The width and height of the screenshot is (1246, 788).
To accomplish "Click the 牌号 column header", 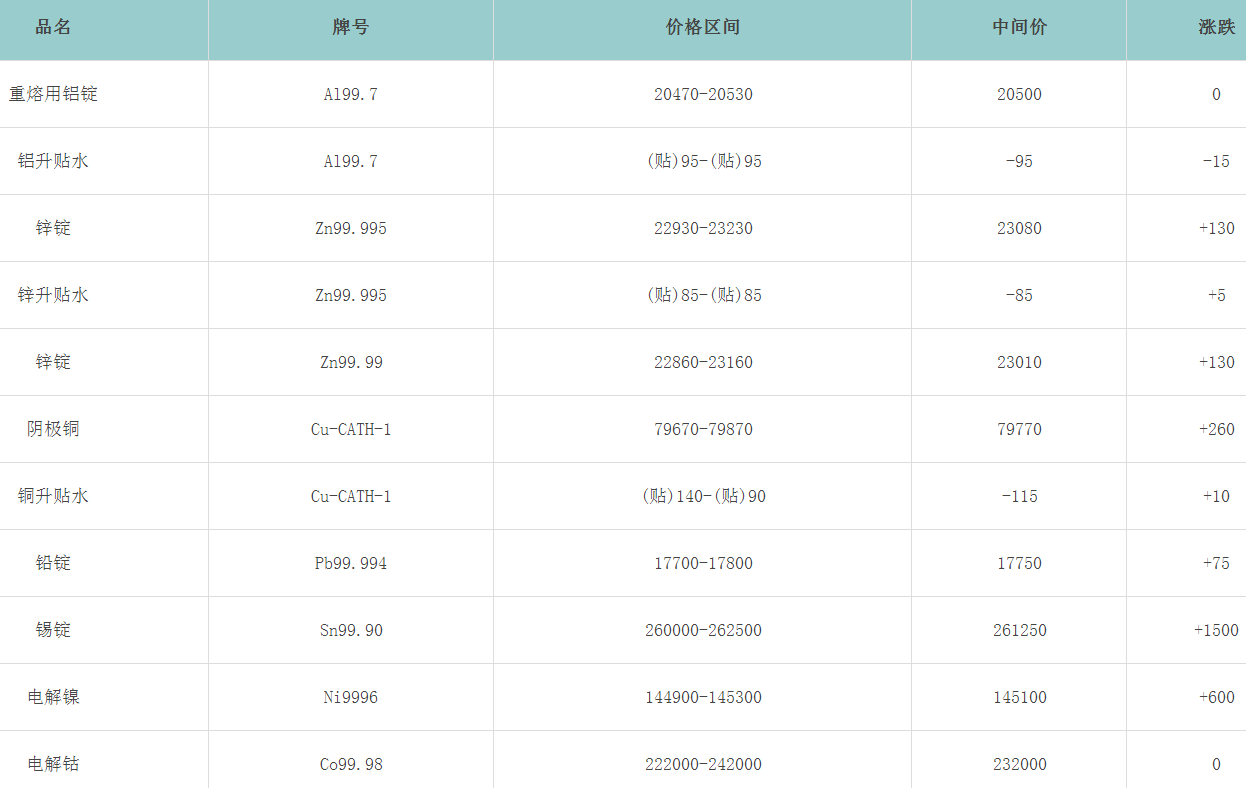I will pos(351,28).
